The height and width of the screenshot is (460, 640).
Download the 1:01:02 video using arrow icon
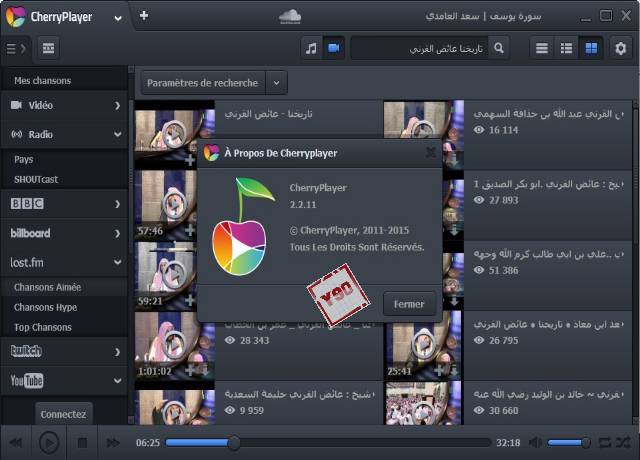tap(204, 371)
